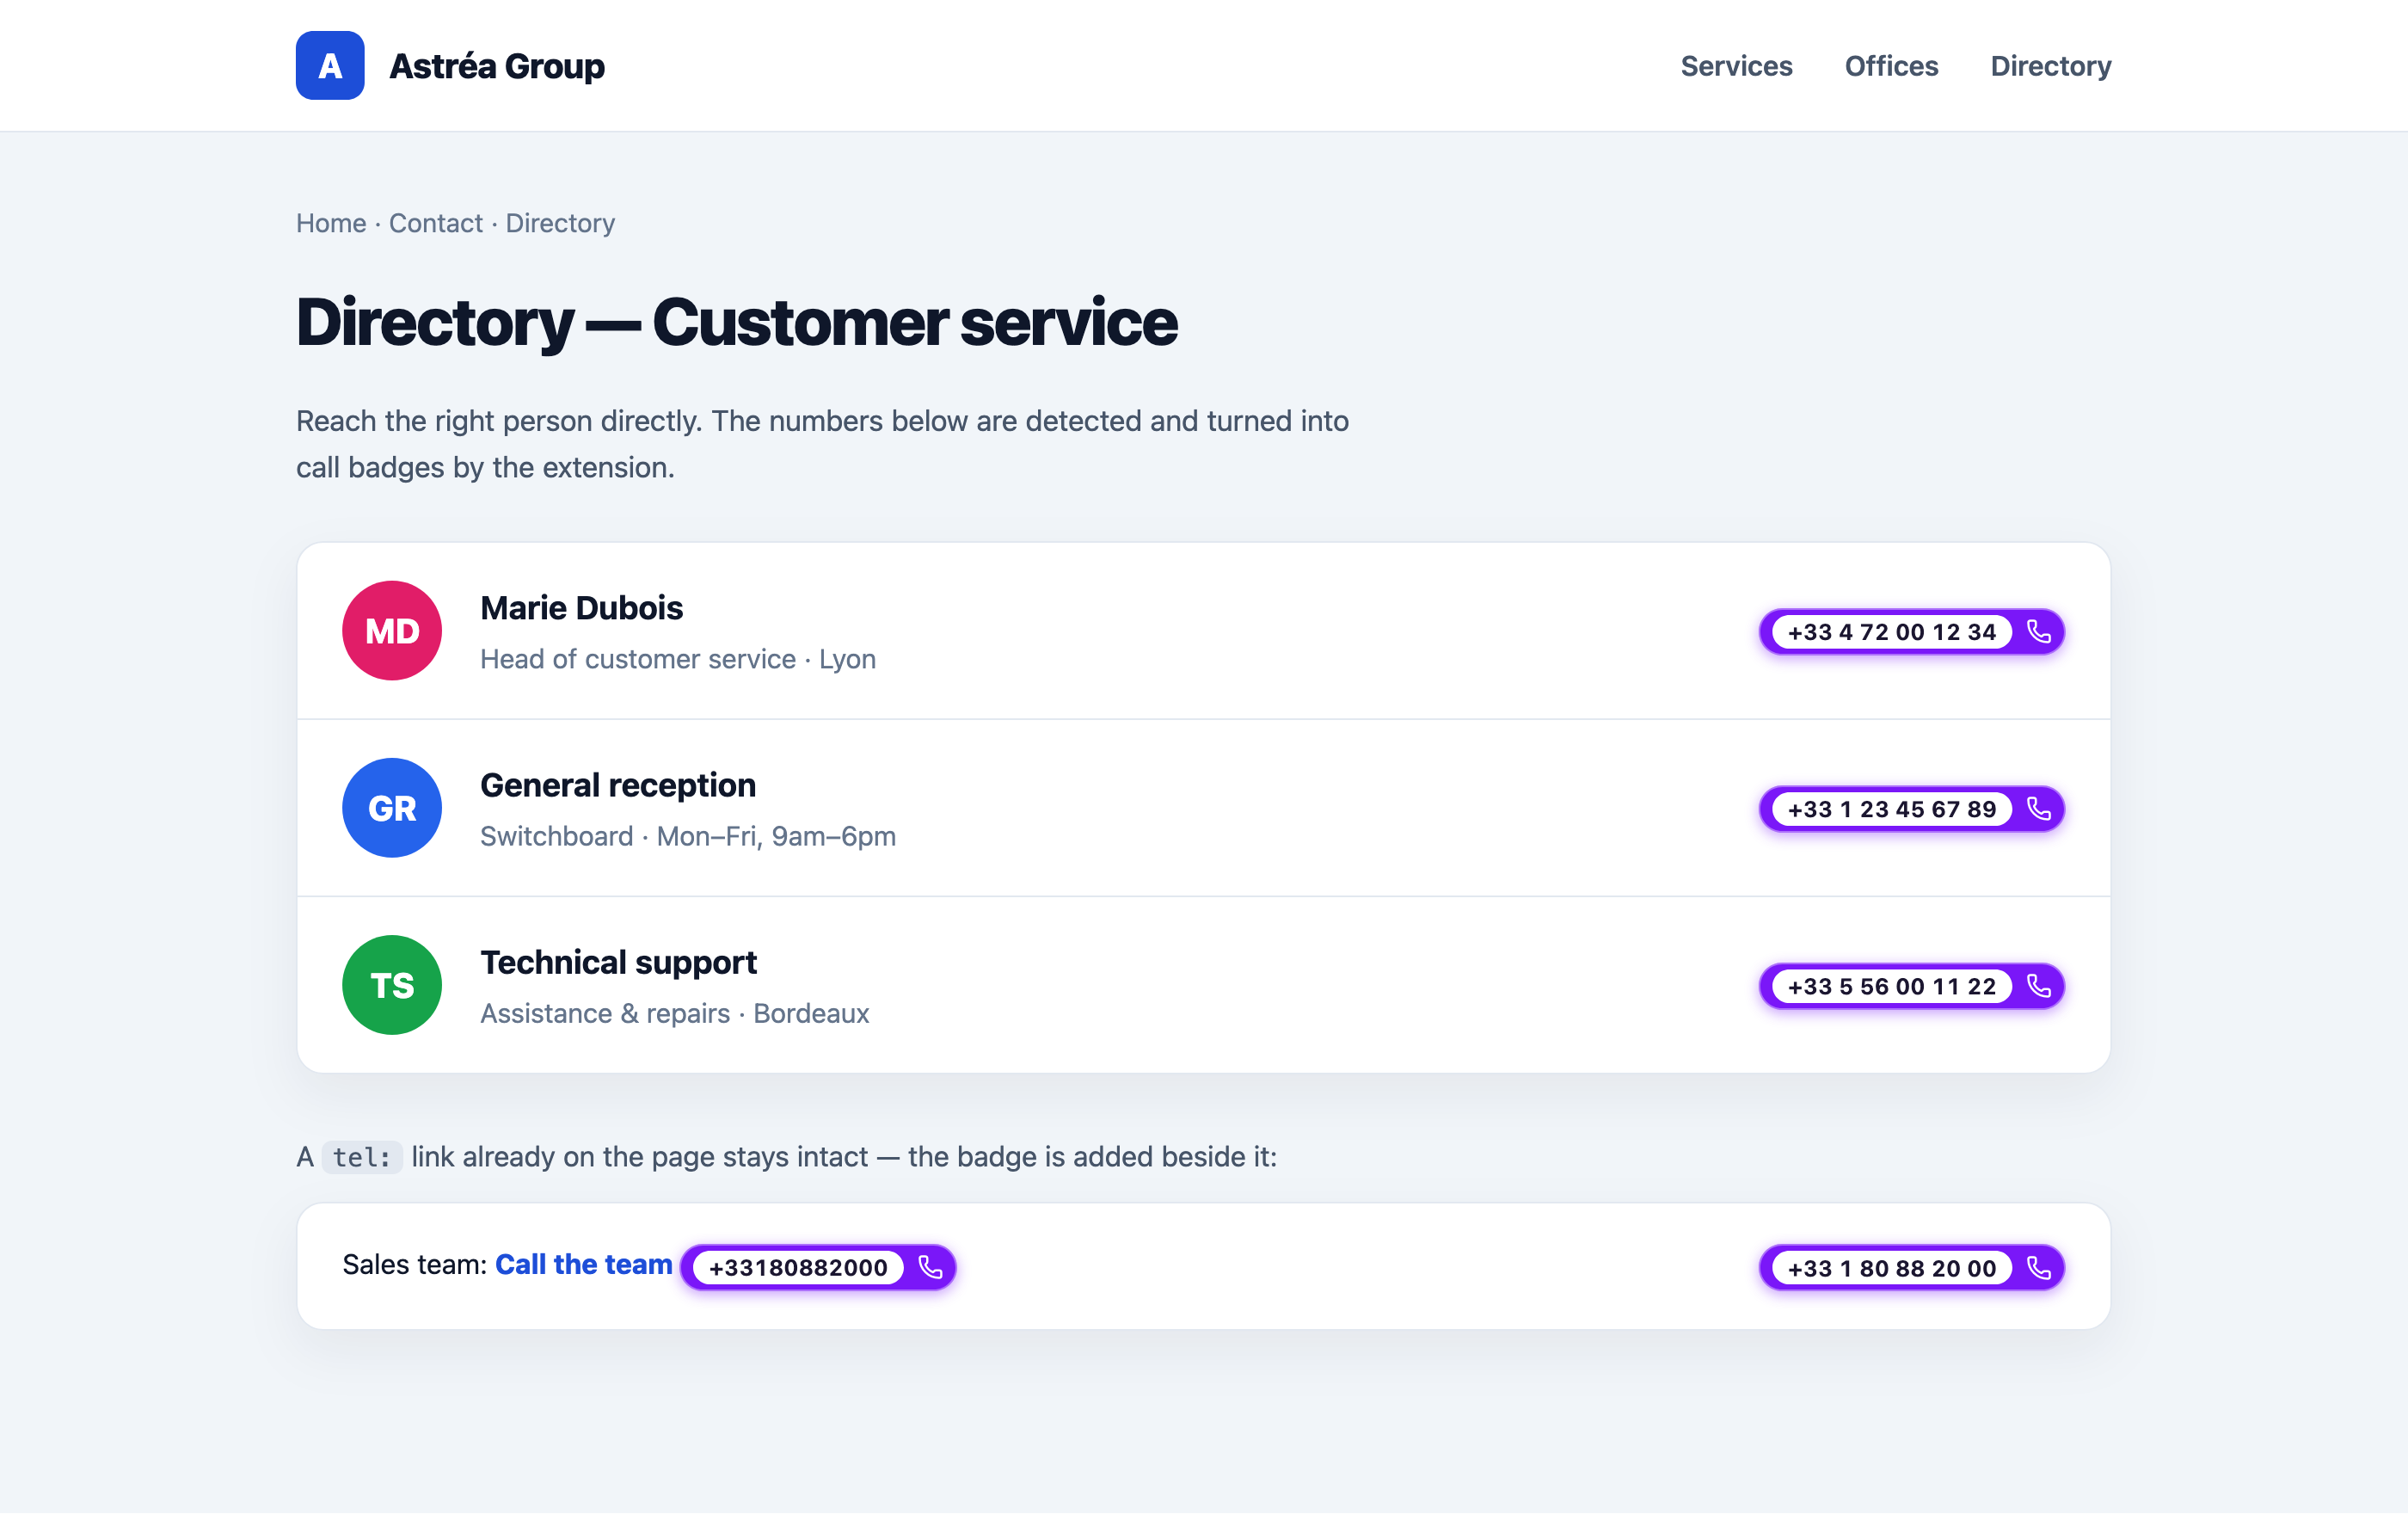Click phone icon beside +33 4 72 00 12 34
The width and height of the screenshot is (2408, 1514).
point(2038,632)
